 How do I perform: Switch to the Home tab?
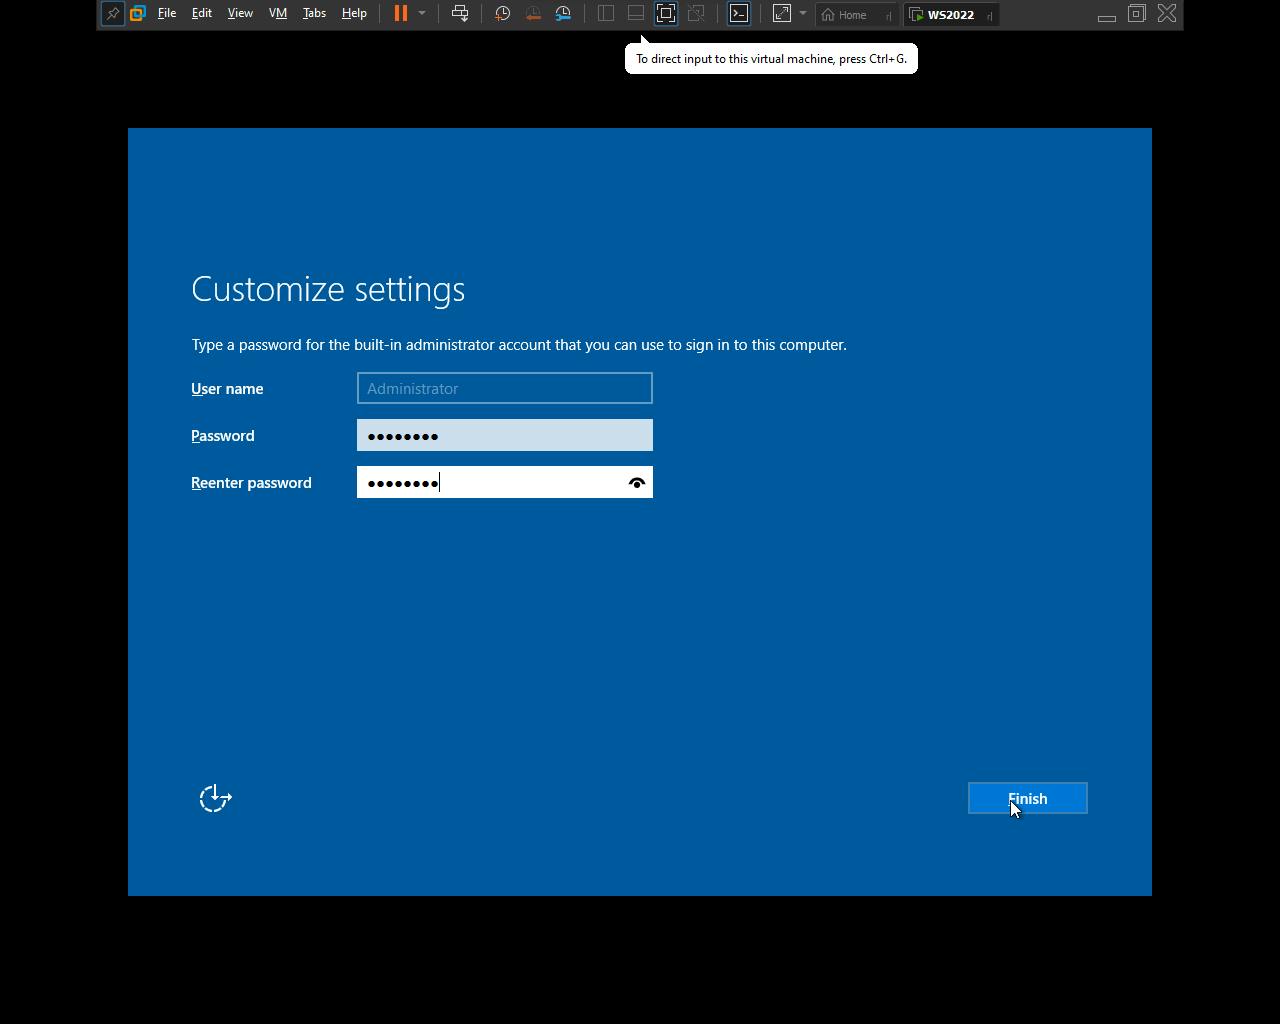pos(853,15)
